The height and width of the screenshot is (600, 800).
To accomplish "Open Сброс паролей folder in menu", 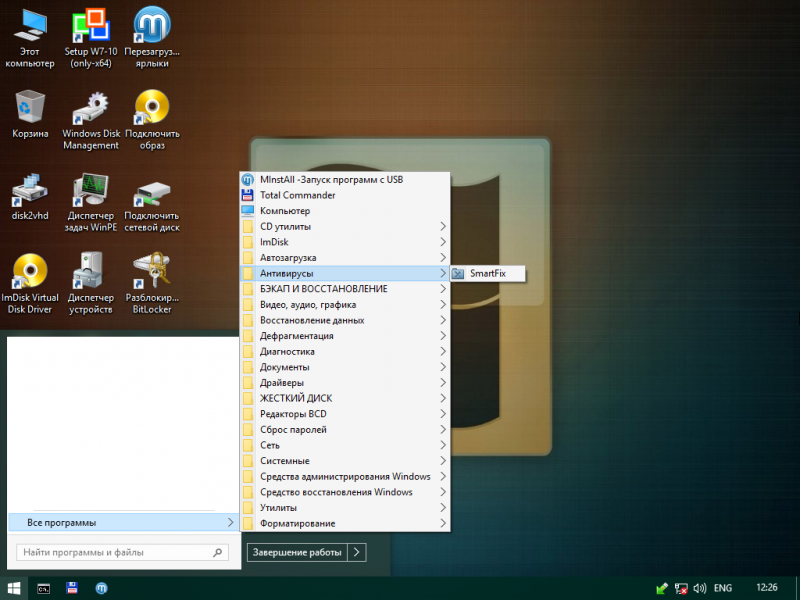I will point(345,430).
